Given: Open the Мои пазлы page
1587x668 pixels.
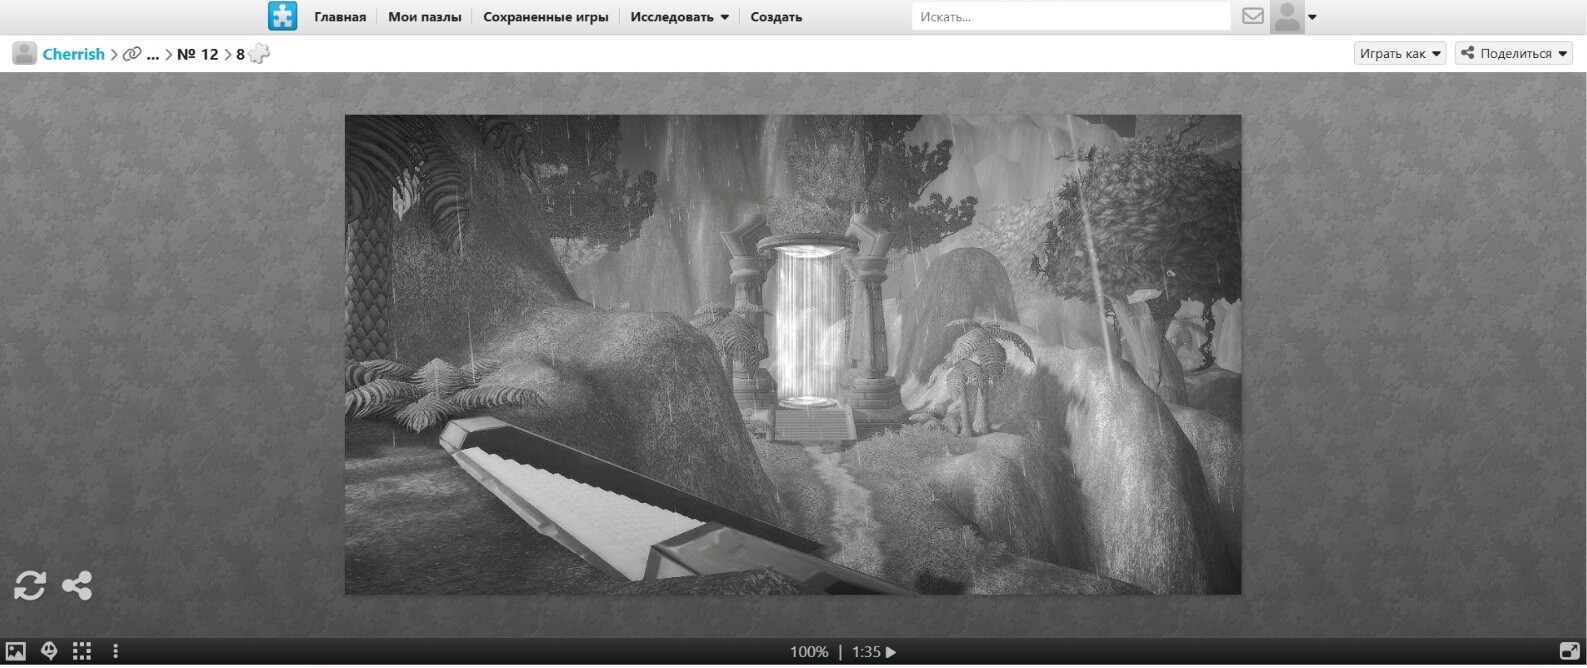Looking at the screenshot, I should [425, 17].
